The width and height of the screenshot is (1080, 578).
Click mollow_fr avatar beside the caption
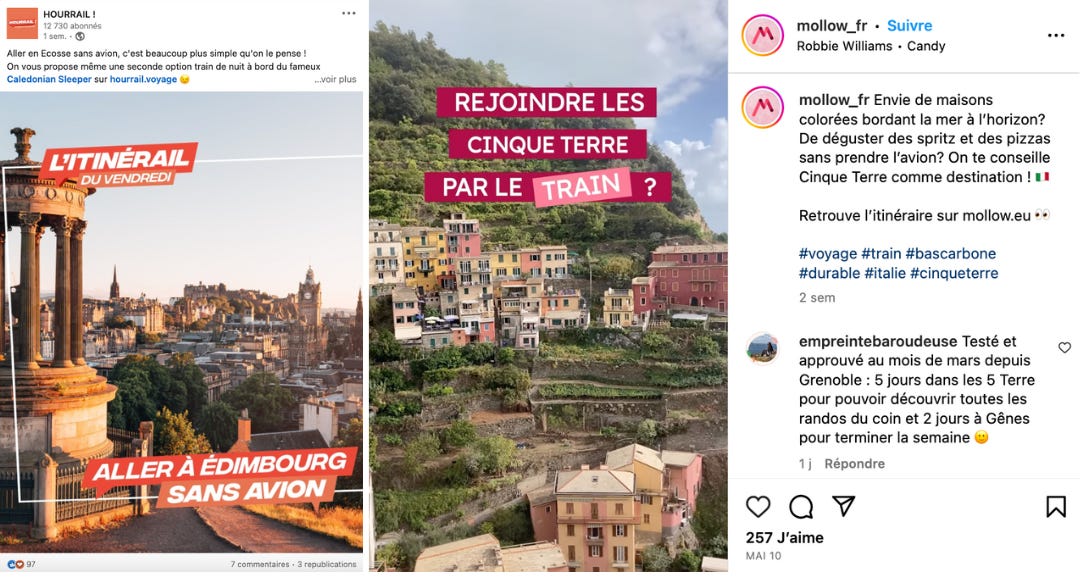click(762, 107)
